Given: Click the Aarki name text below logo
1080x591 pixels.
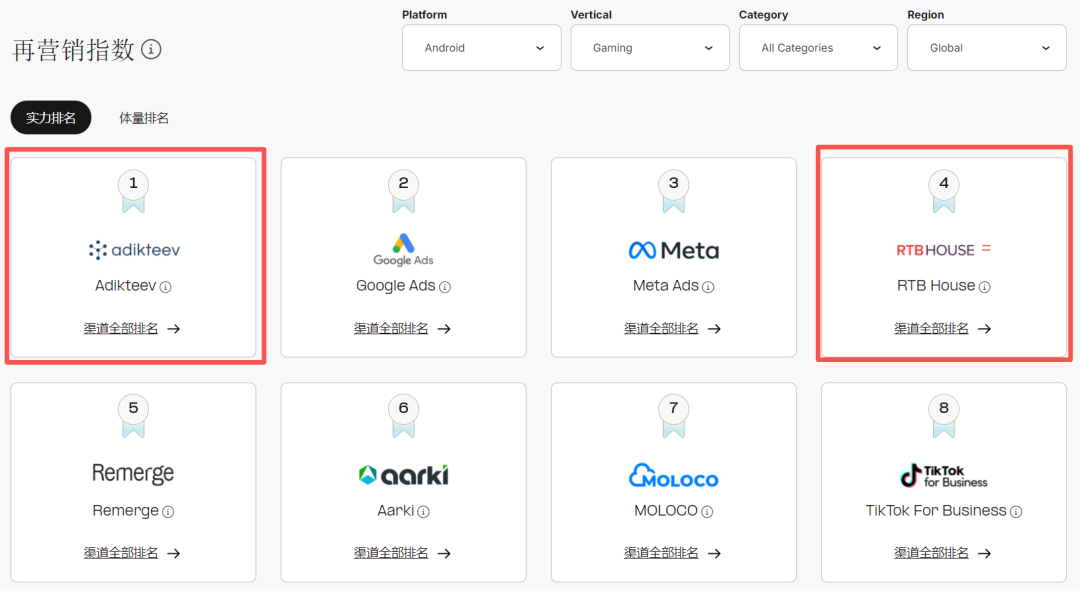Looking at the screenshot, I should click(x=395, y=510).
